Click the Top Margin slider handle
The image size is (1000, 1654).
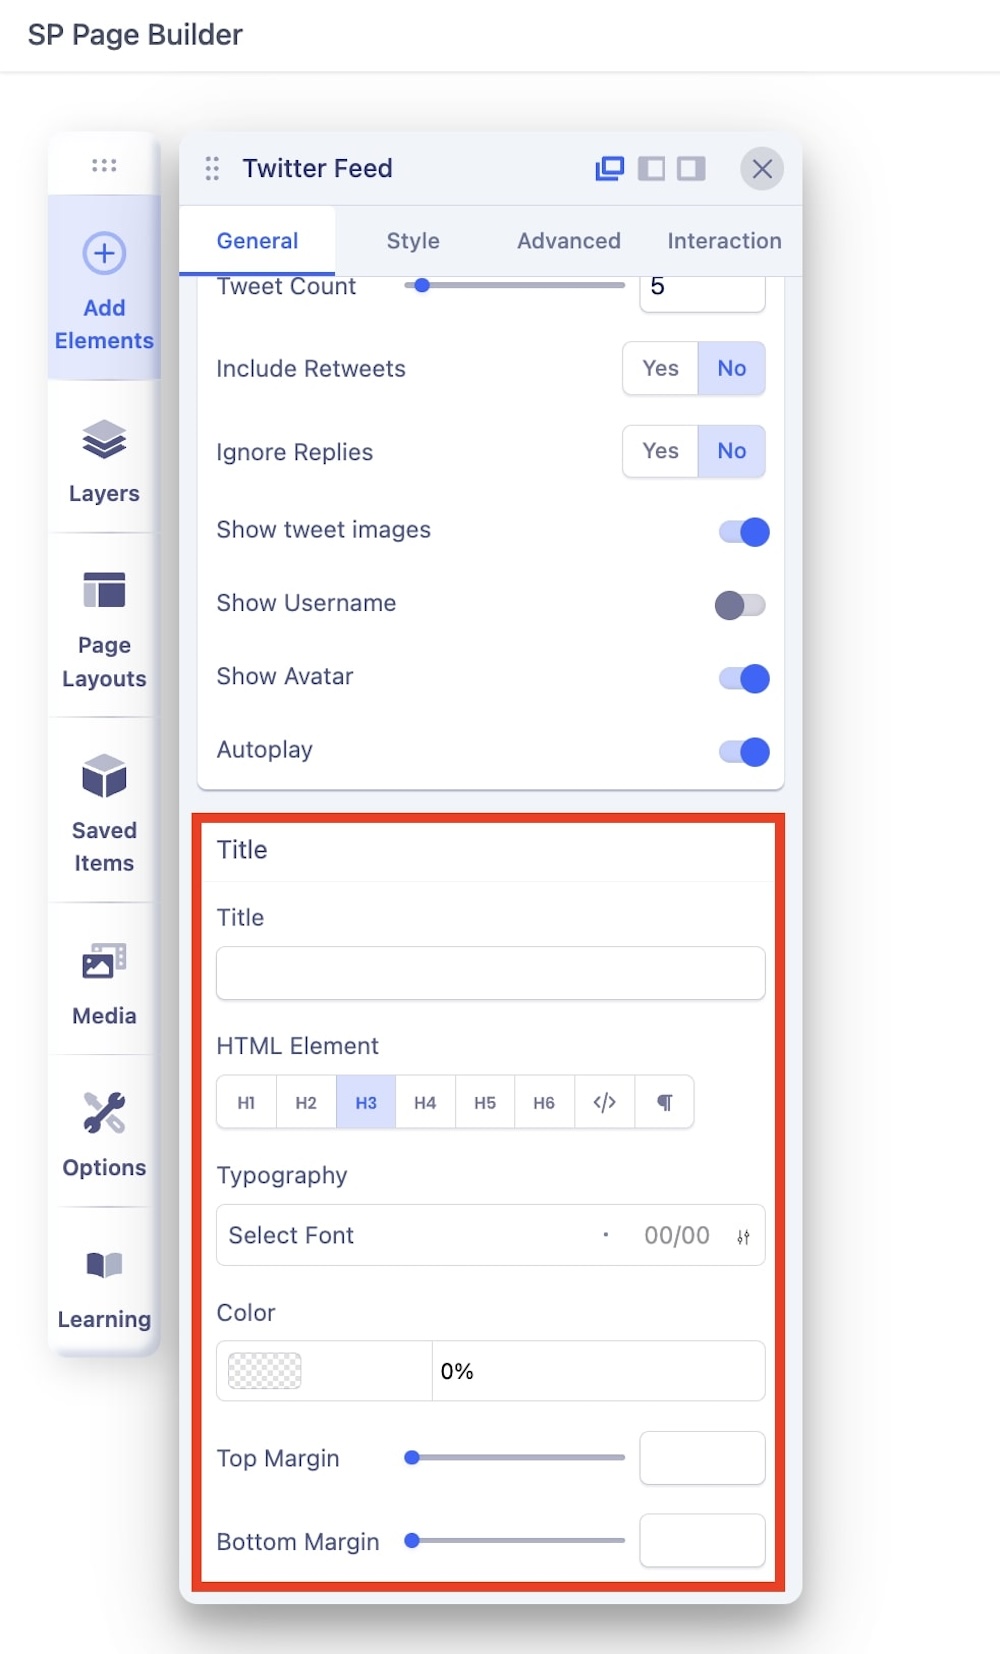point(411,1458)
